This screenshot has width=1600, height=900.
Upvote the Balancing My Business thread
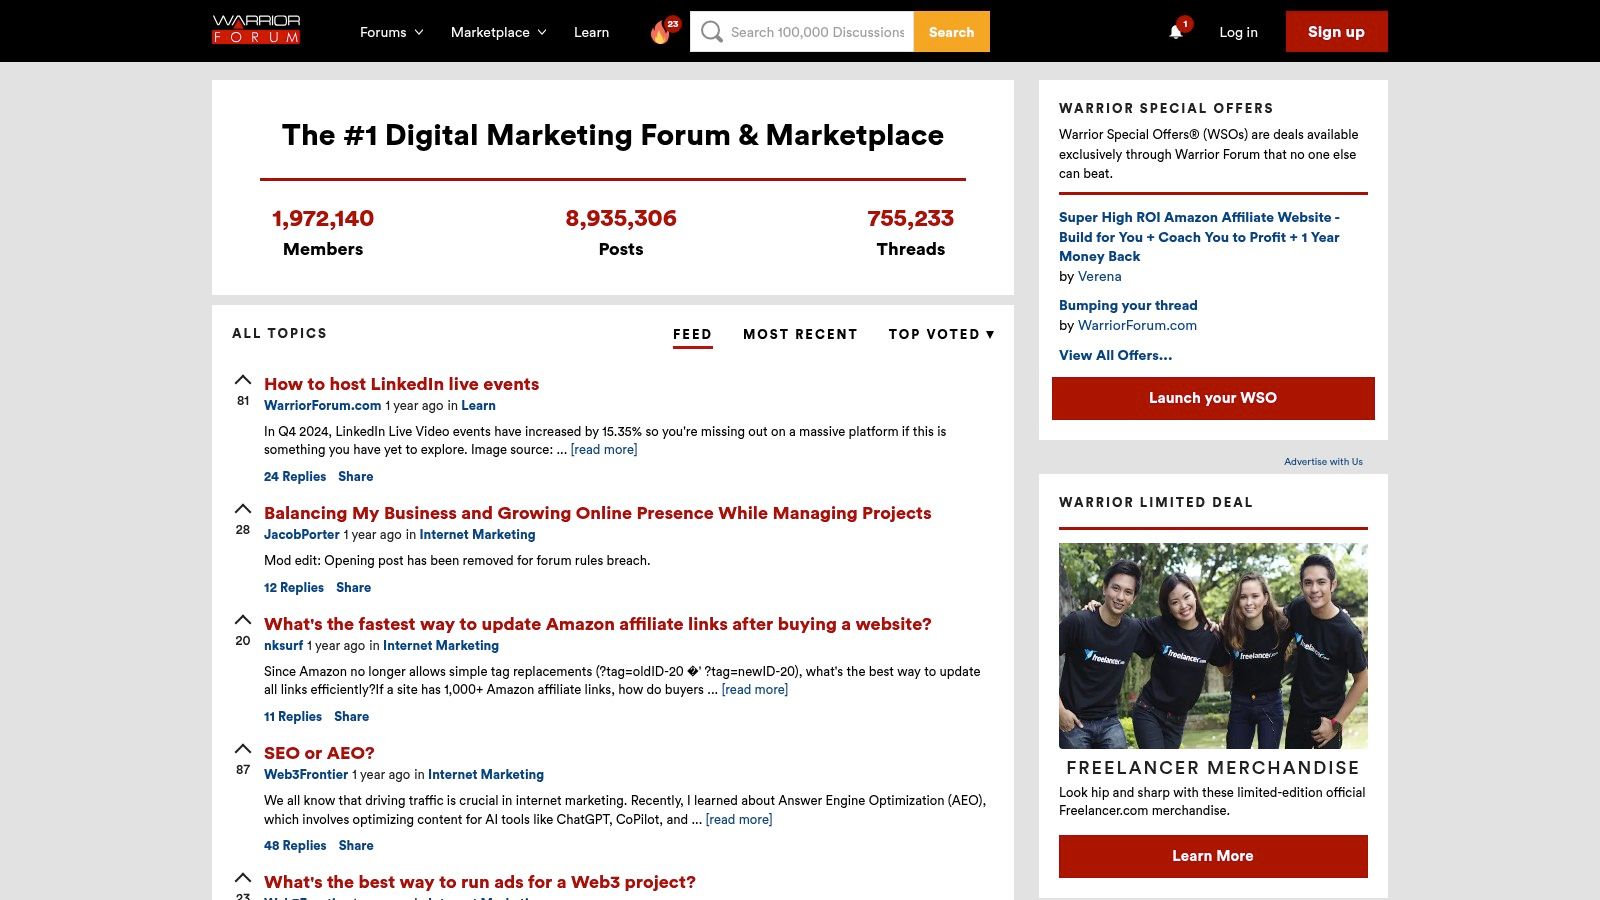(242, 509)
